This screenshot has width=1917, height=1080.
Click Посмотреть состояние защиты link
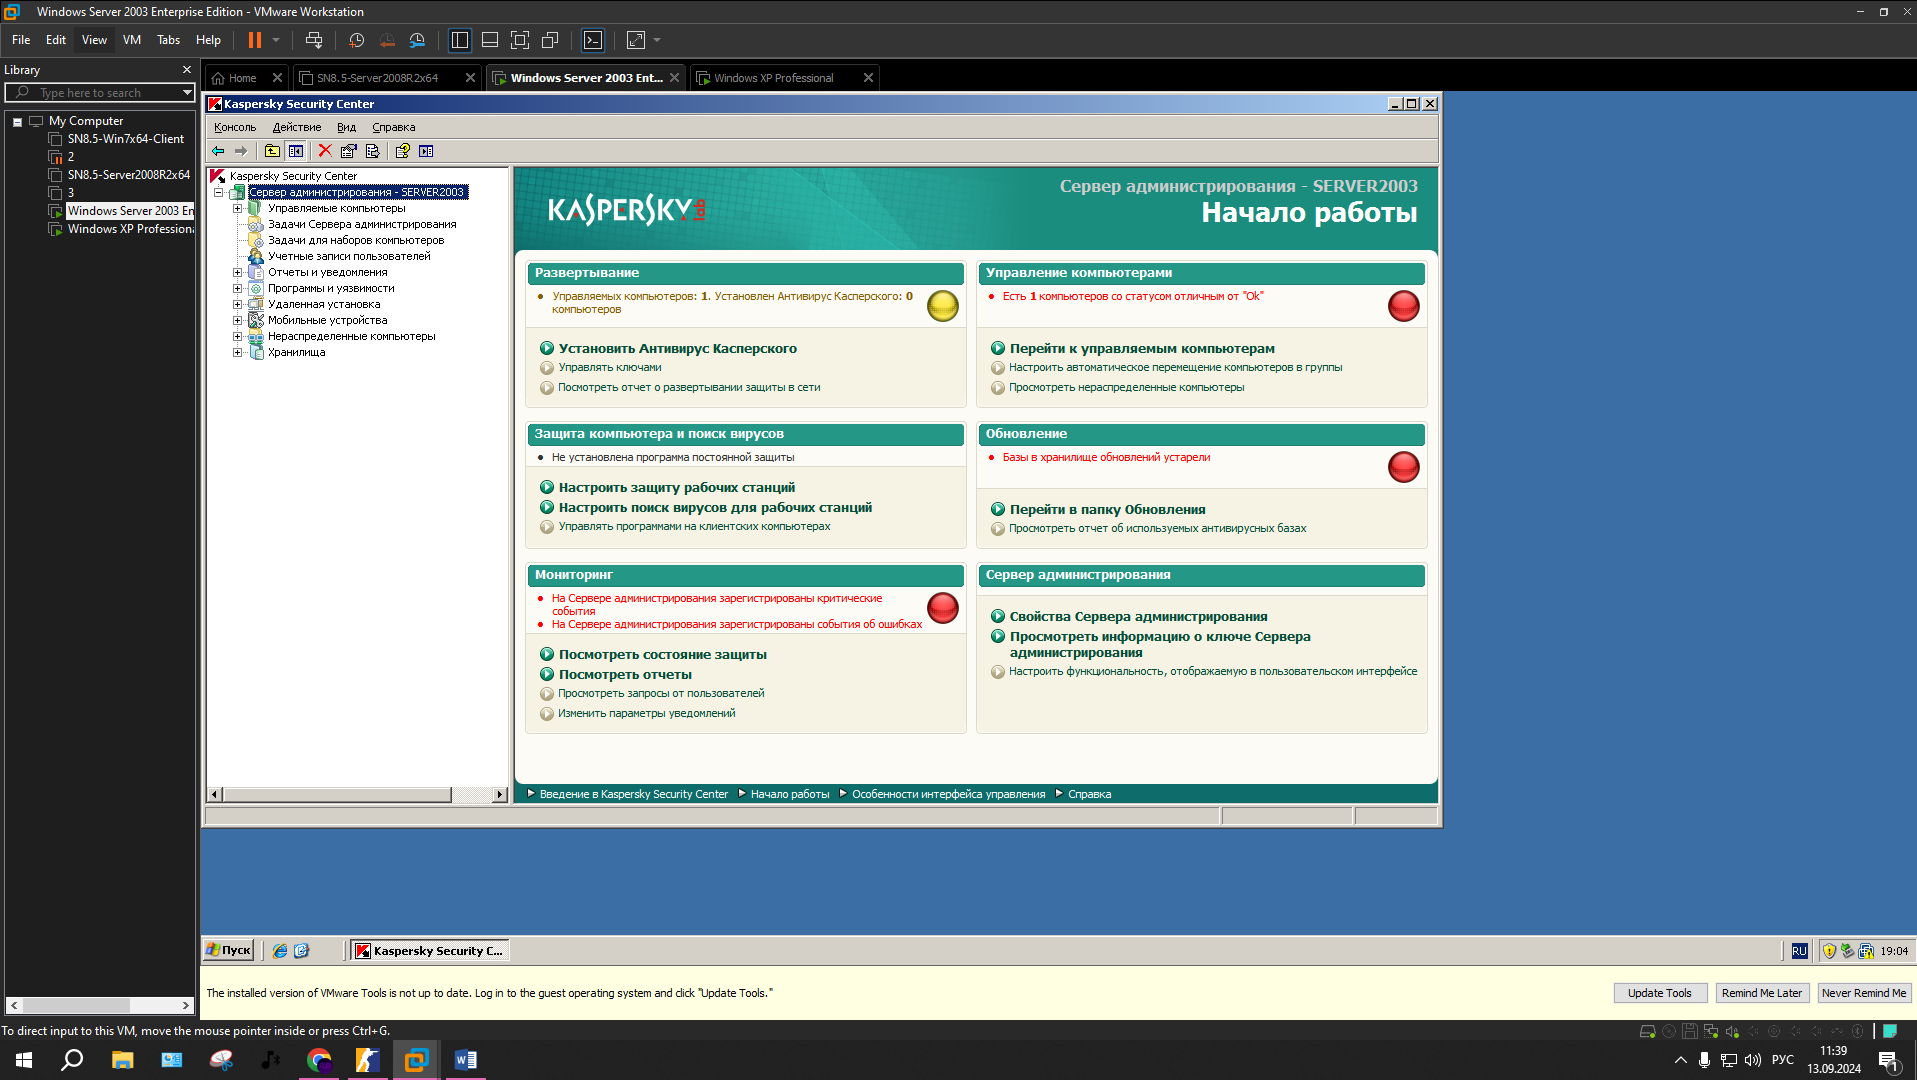tap(662, 654)
